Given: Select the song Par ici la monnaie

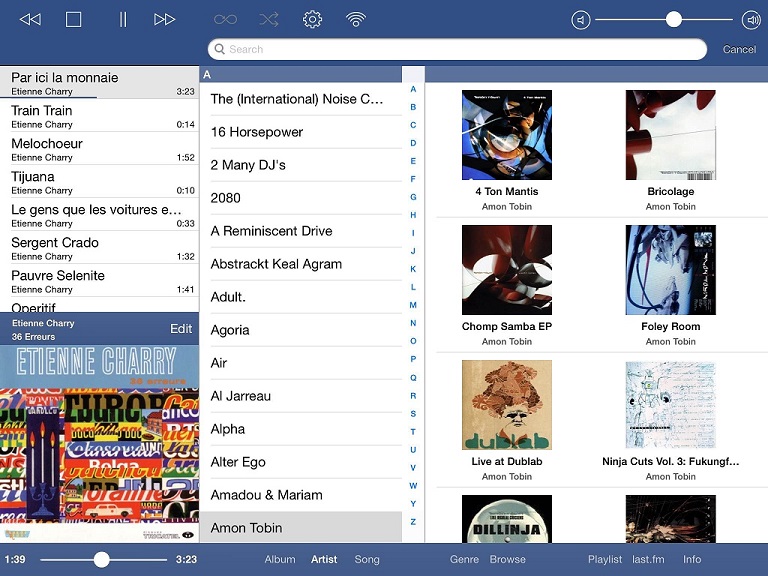Looking at the screenshot, I should coord(99,83).
